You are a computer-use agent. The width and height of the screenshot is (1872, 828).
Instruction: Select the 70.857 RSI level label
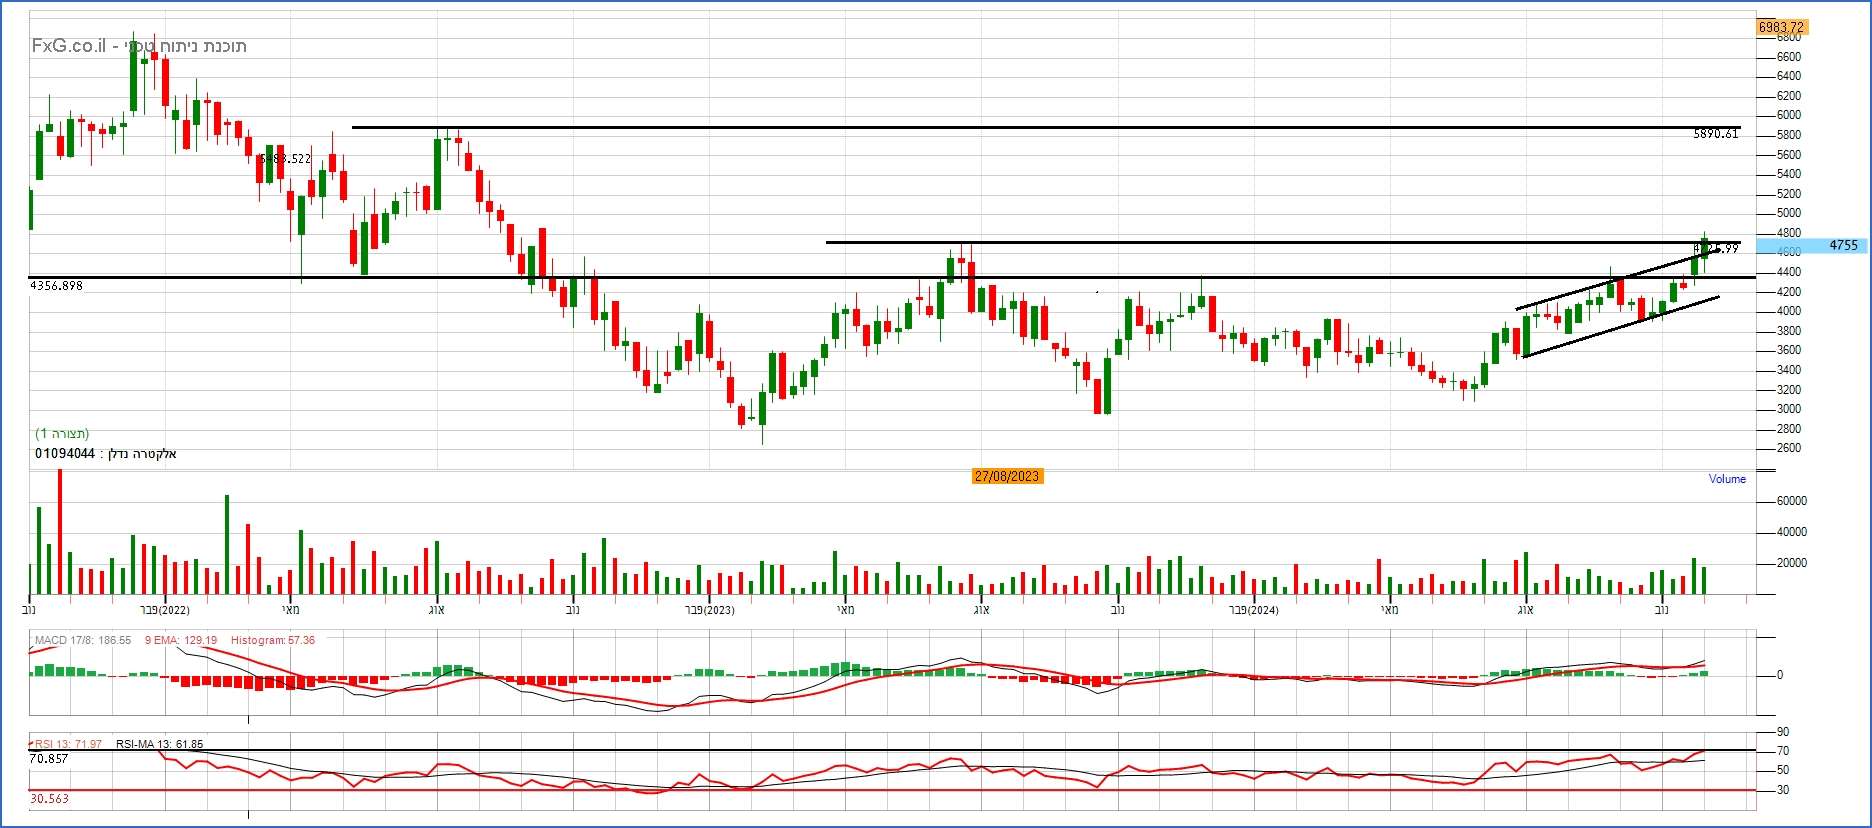click(x=49, y=759)
